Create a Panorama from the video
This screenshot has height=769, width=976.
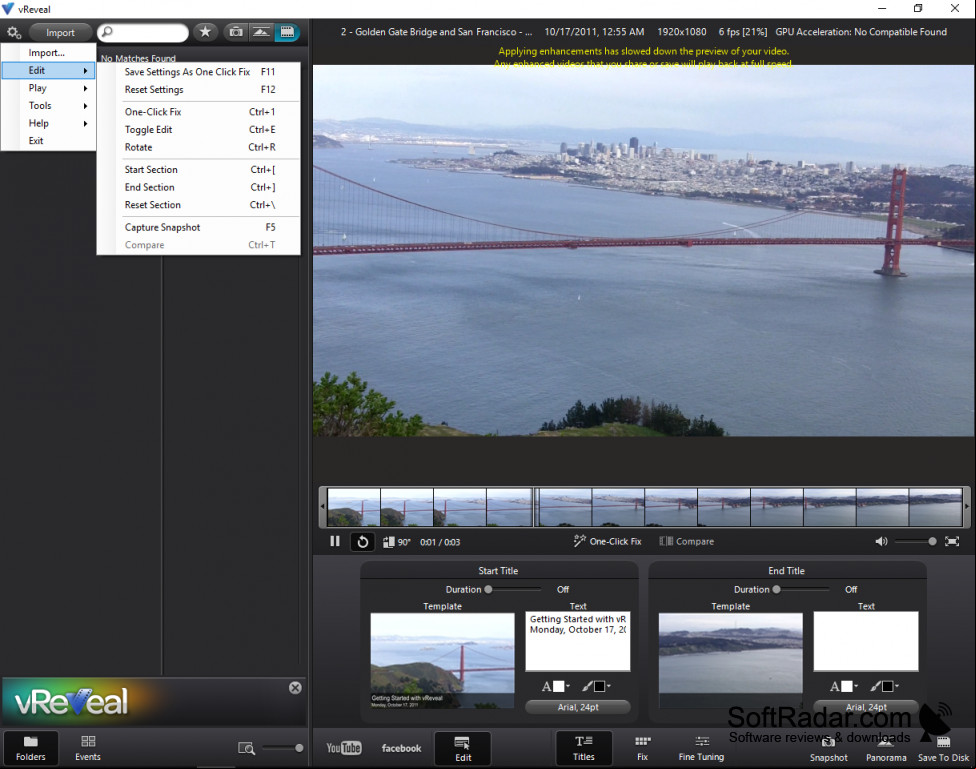pos(886,749)
